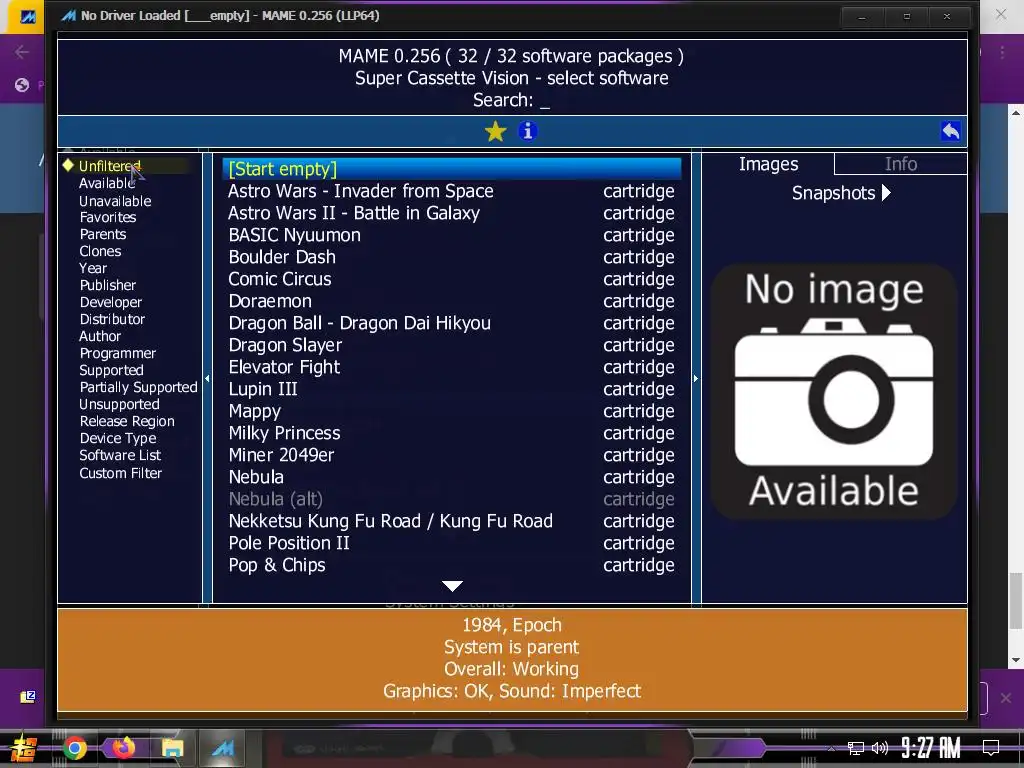
Task: Click the yellow favorites star icon
Action: coord(496,131)
